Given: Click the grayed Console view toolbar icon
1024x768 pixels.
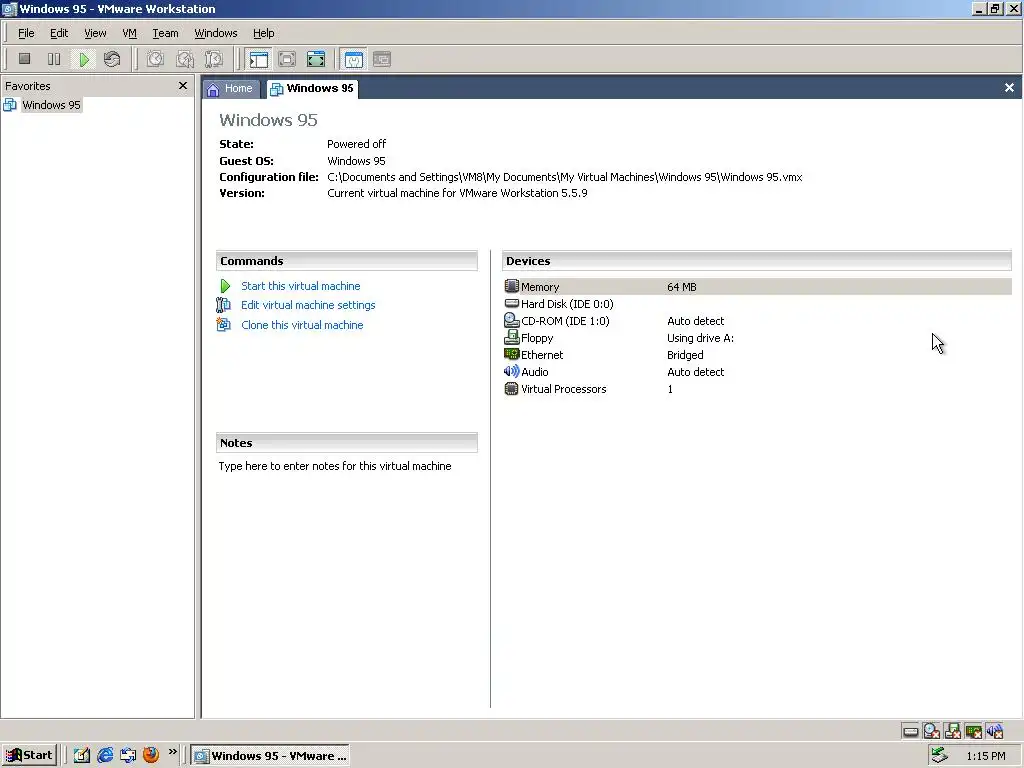Looking at the screenshot, I should [382, 59].
